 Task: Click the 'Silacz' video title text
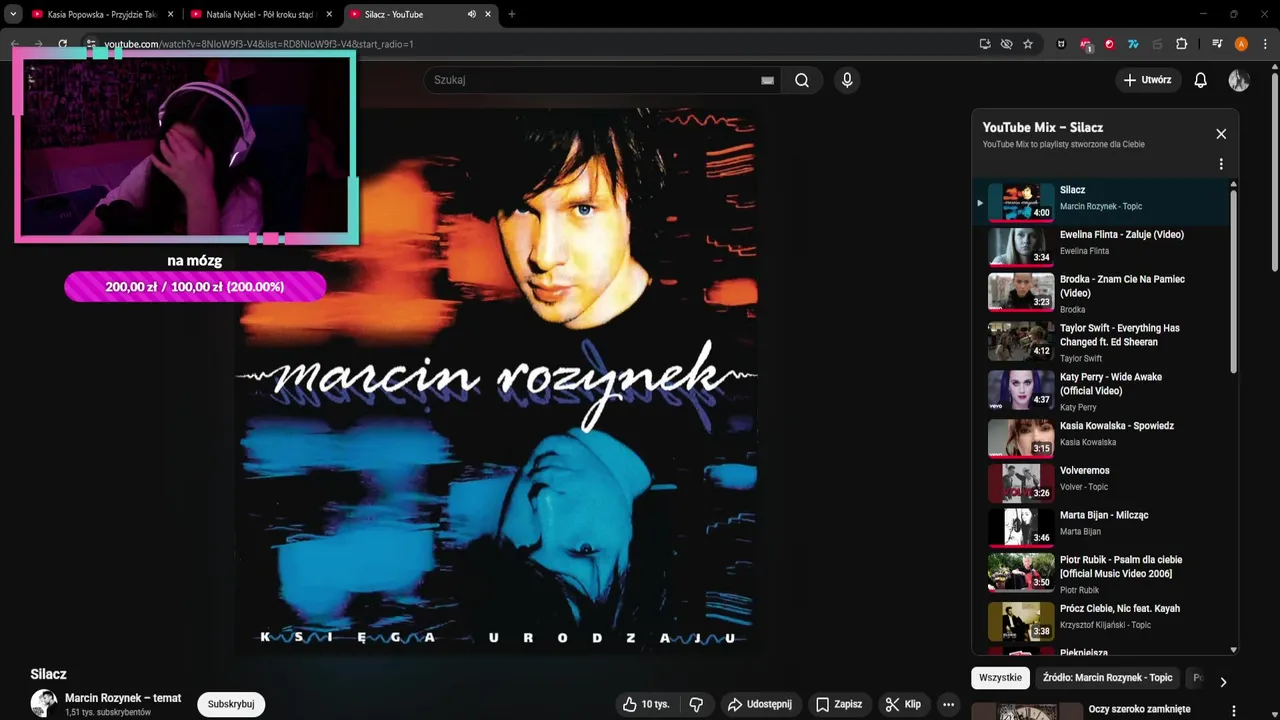tap(48, 674)
